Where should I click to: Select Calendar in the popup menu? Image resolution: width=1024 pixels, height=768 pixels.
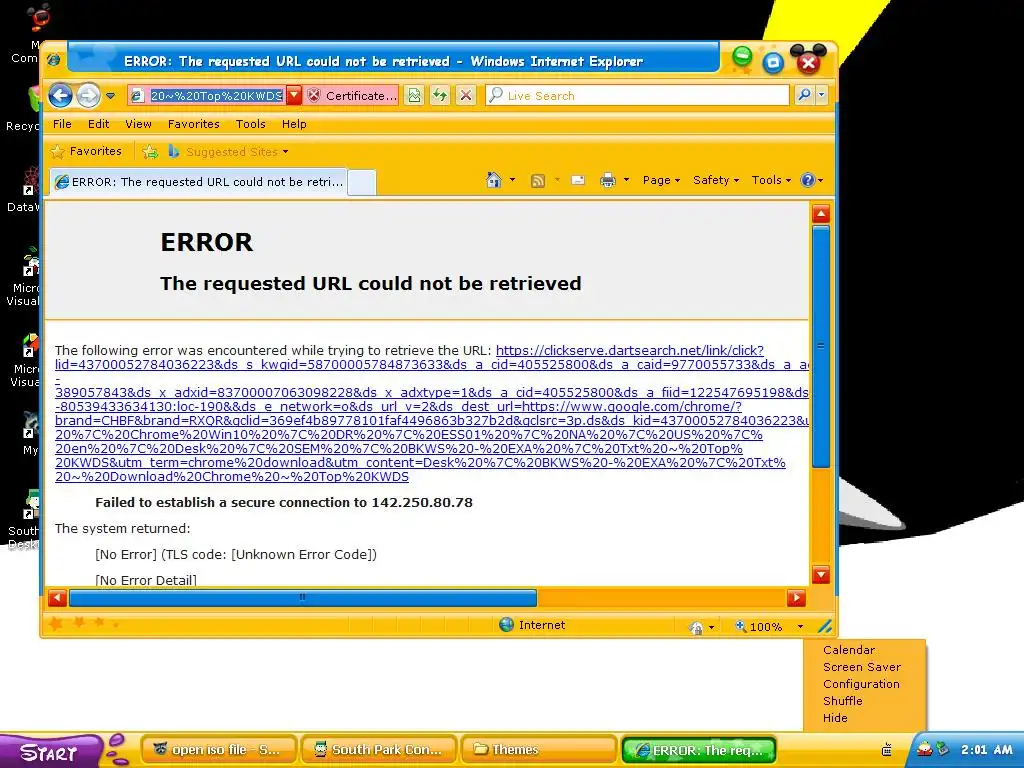(848, 650)
